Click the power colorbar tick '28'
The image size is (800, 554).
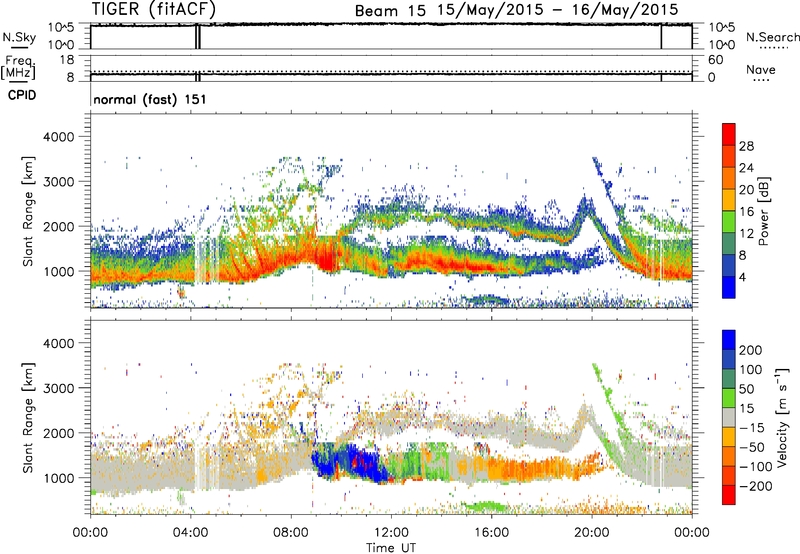click(x=746, y=146)
